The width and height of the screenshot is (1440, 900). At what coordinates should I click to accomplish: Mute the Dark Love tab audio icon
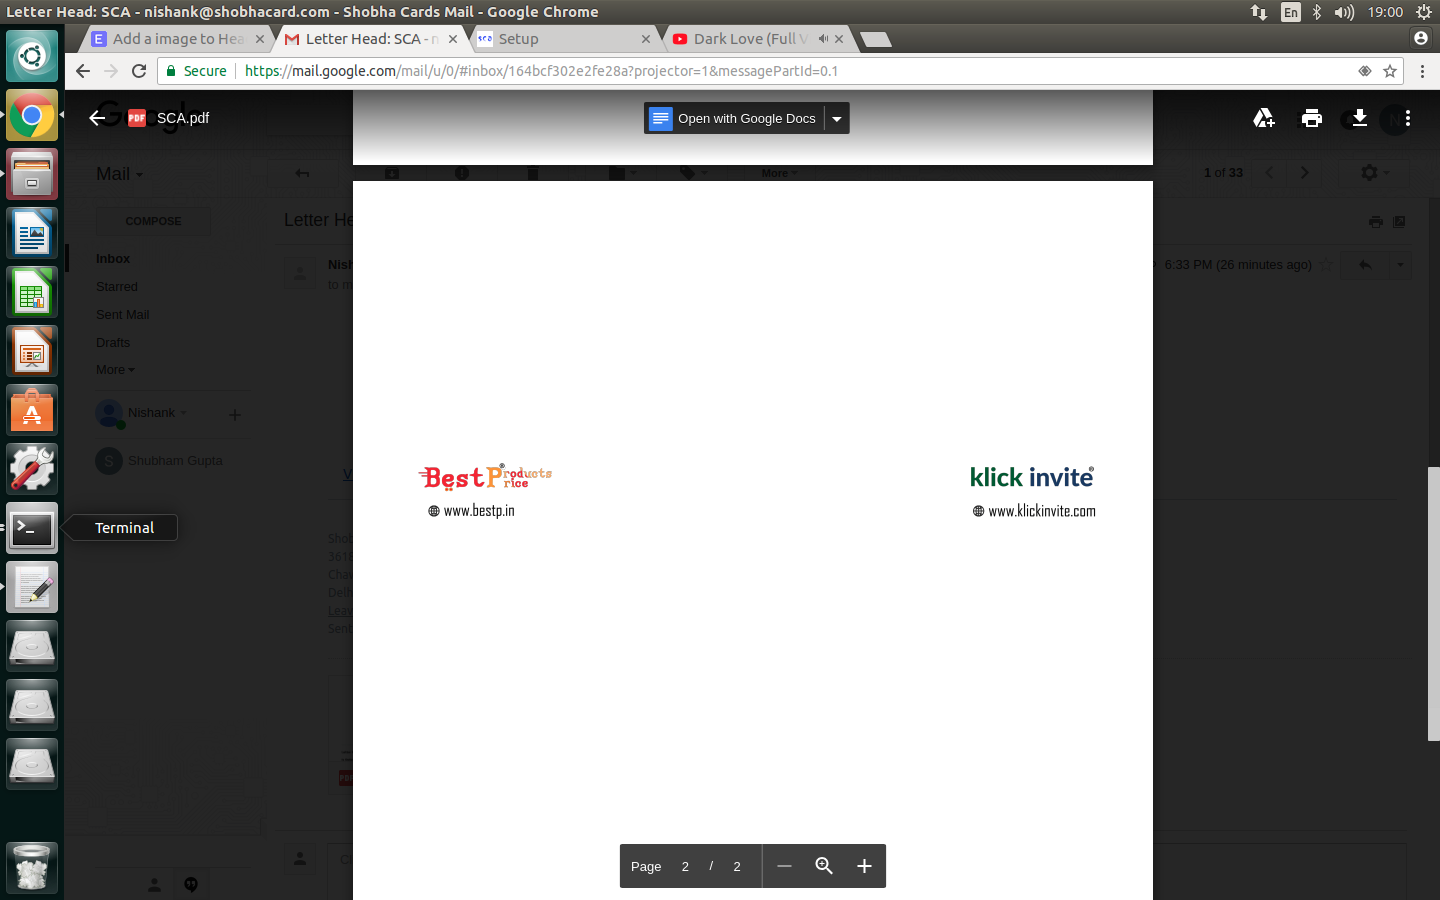(x=823, y=39)
